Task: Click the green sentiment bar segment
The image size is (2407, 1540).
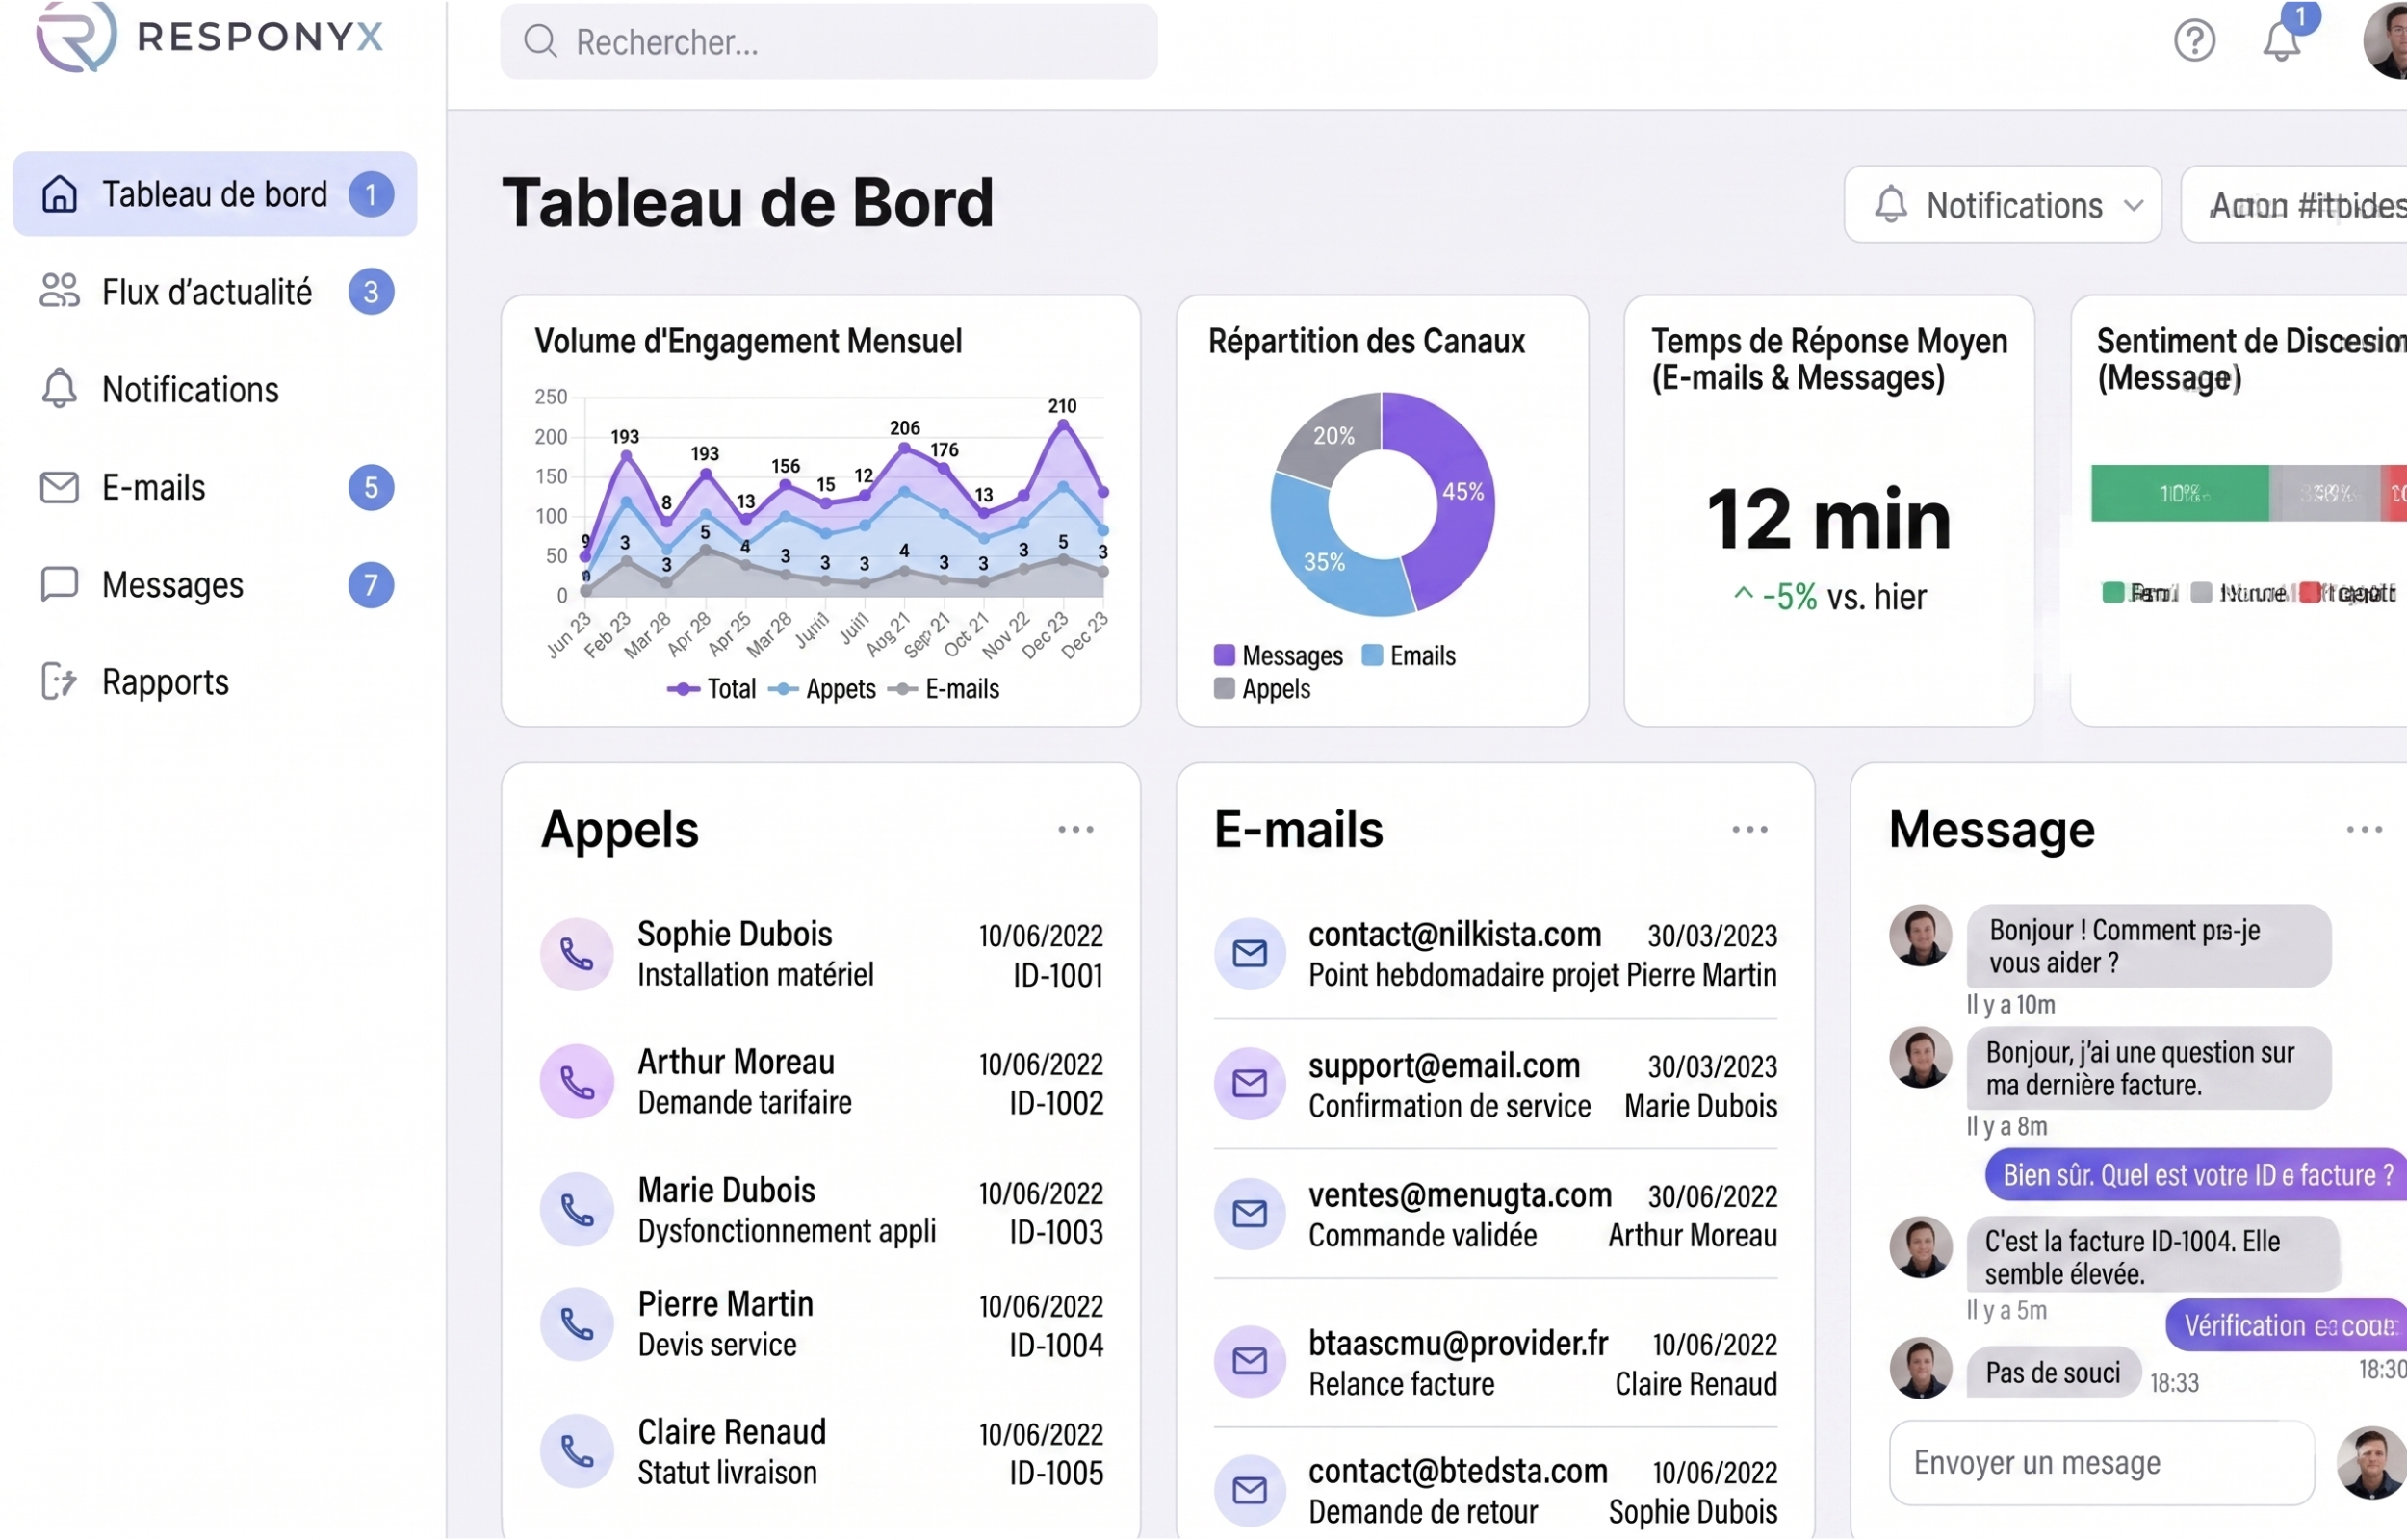Action: (x=2179, y=493)
